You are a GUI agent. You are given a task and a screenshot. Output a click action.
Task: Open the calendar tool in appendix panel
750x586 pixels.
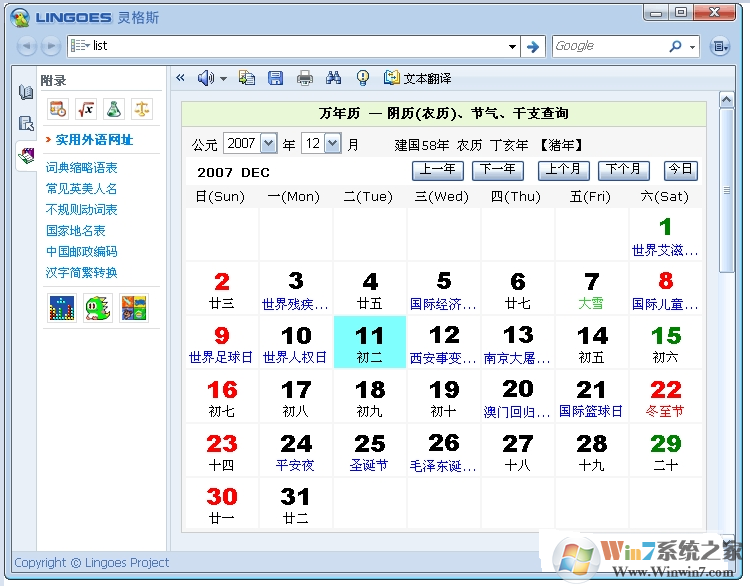[58, 109]
